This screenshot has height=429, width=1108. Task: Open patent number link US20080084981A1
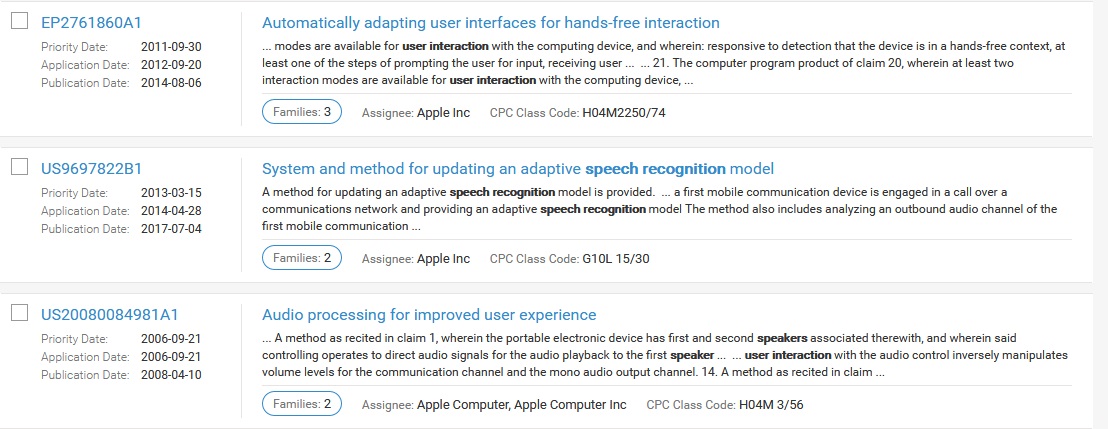[110, 315]
